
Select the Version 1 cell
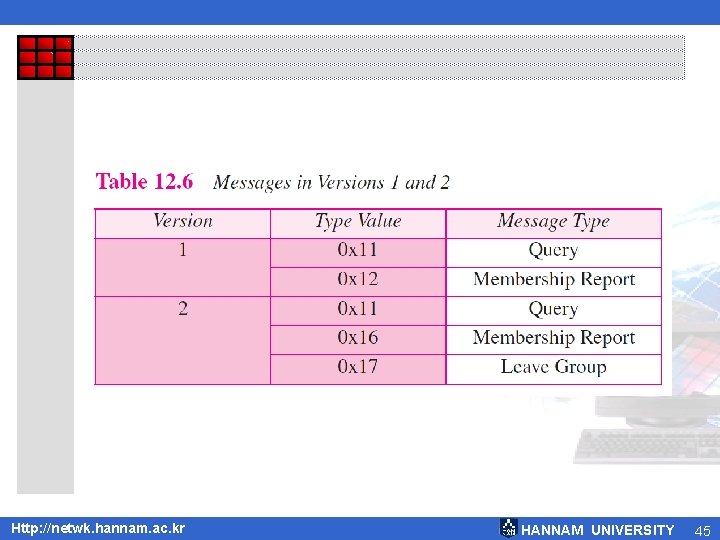click(183, 267)
